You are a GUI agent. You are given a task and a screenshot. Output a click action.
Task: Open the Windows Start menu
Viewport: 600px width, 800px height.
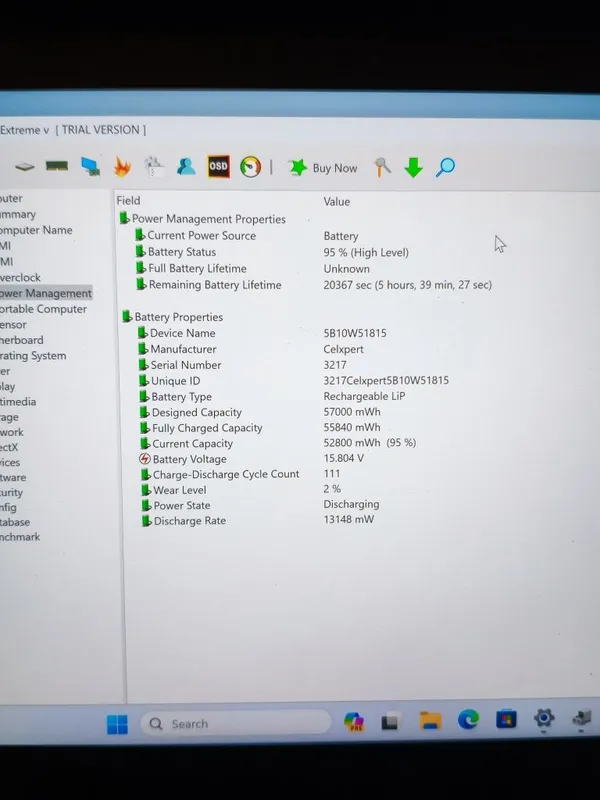click(117, 724)
